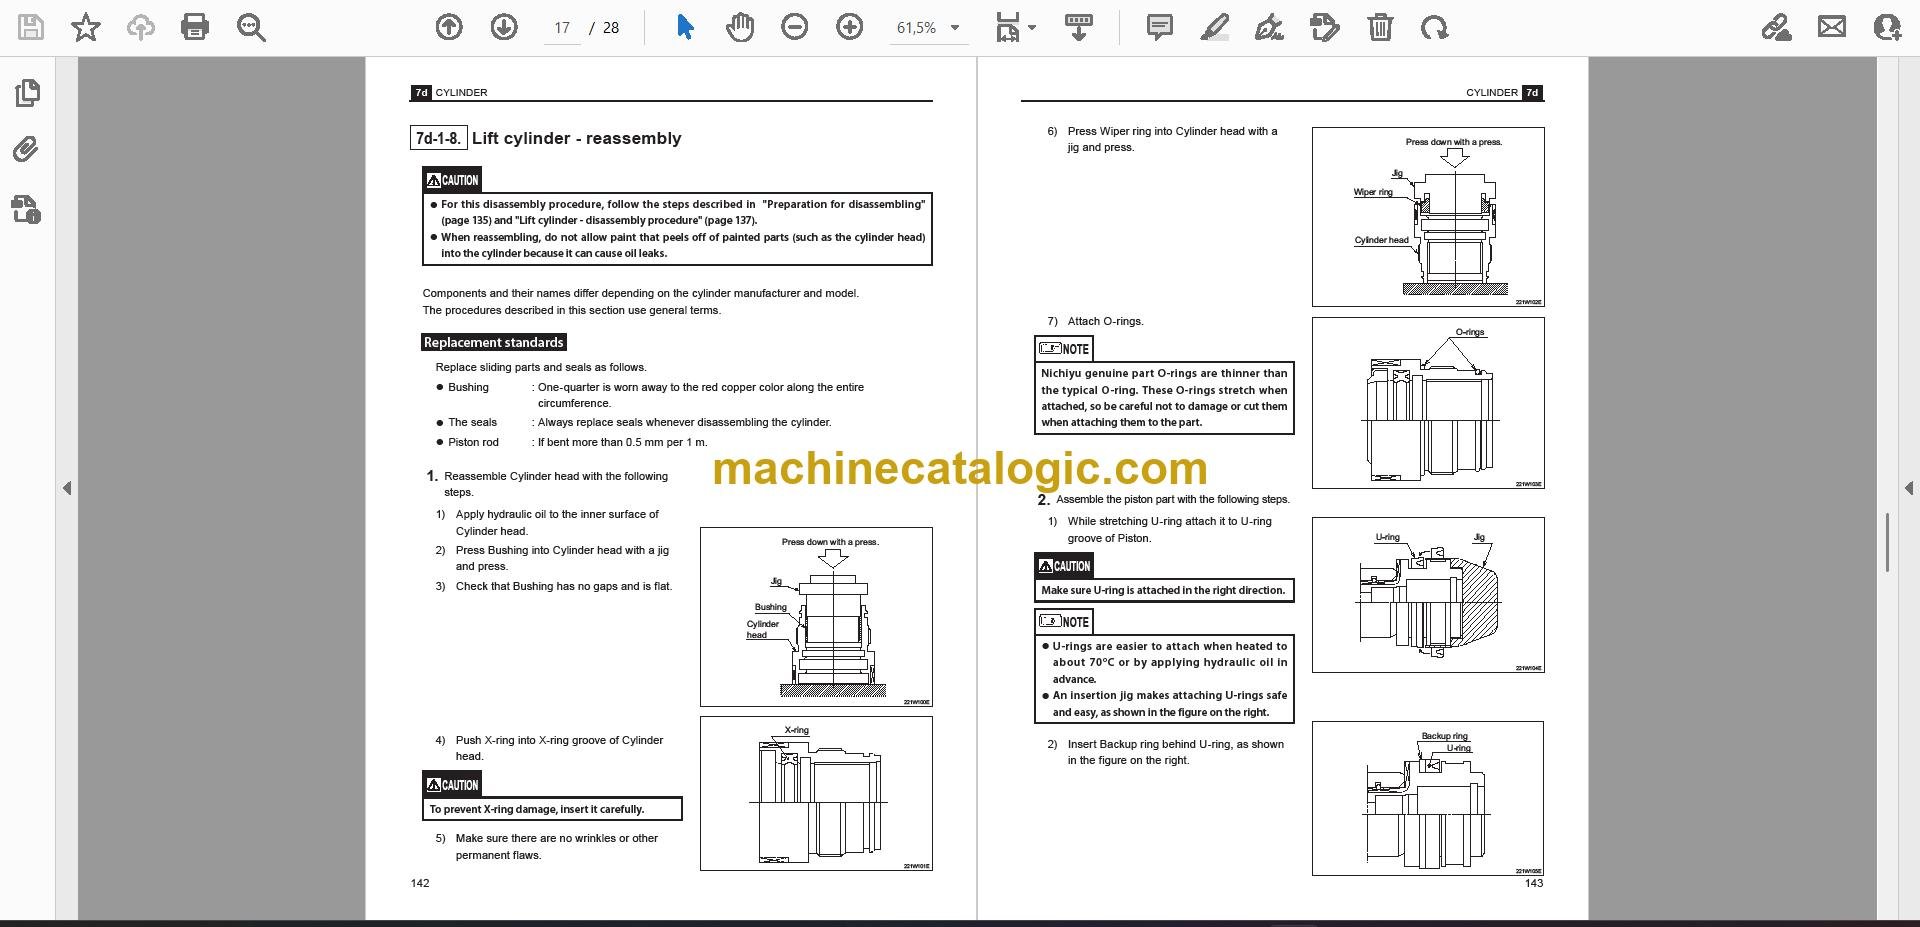Open the 61,5% zoom level dropdown
This screenshot has width=1920, height=927.
pos(928,28)
